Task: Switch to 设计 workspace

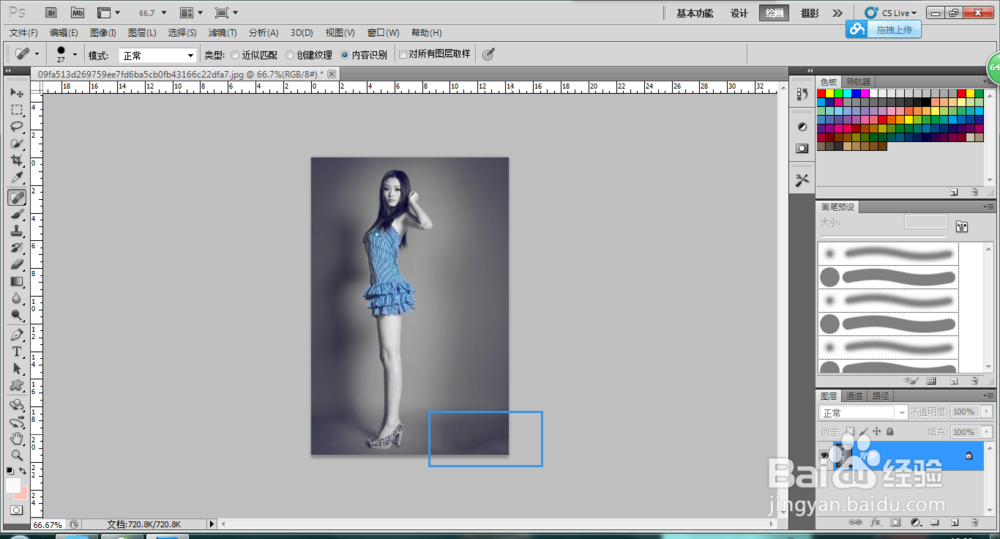Action: click(739, 13)
